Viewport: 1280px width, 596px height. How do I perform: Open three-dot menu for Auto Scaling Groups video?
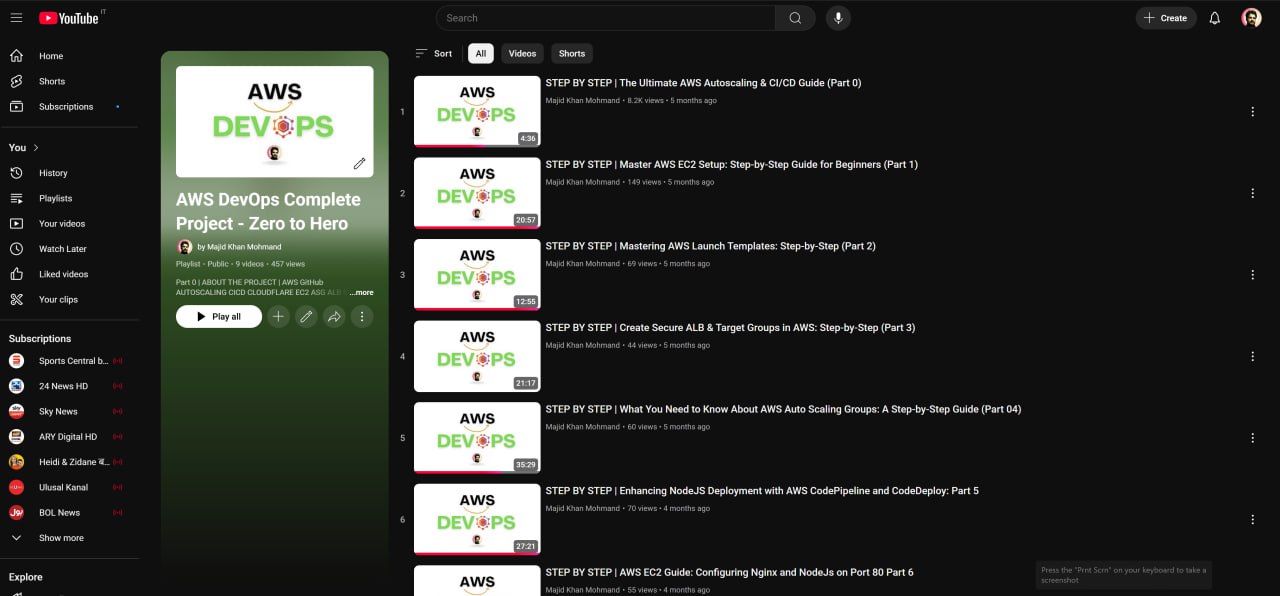[x=1252, y=438]
